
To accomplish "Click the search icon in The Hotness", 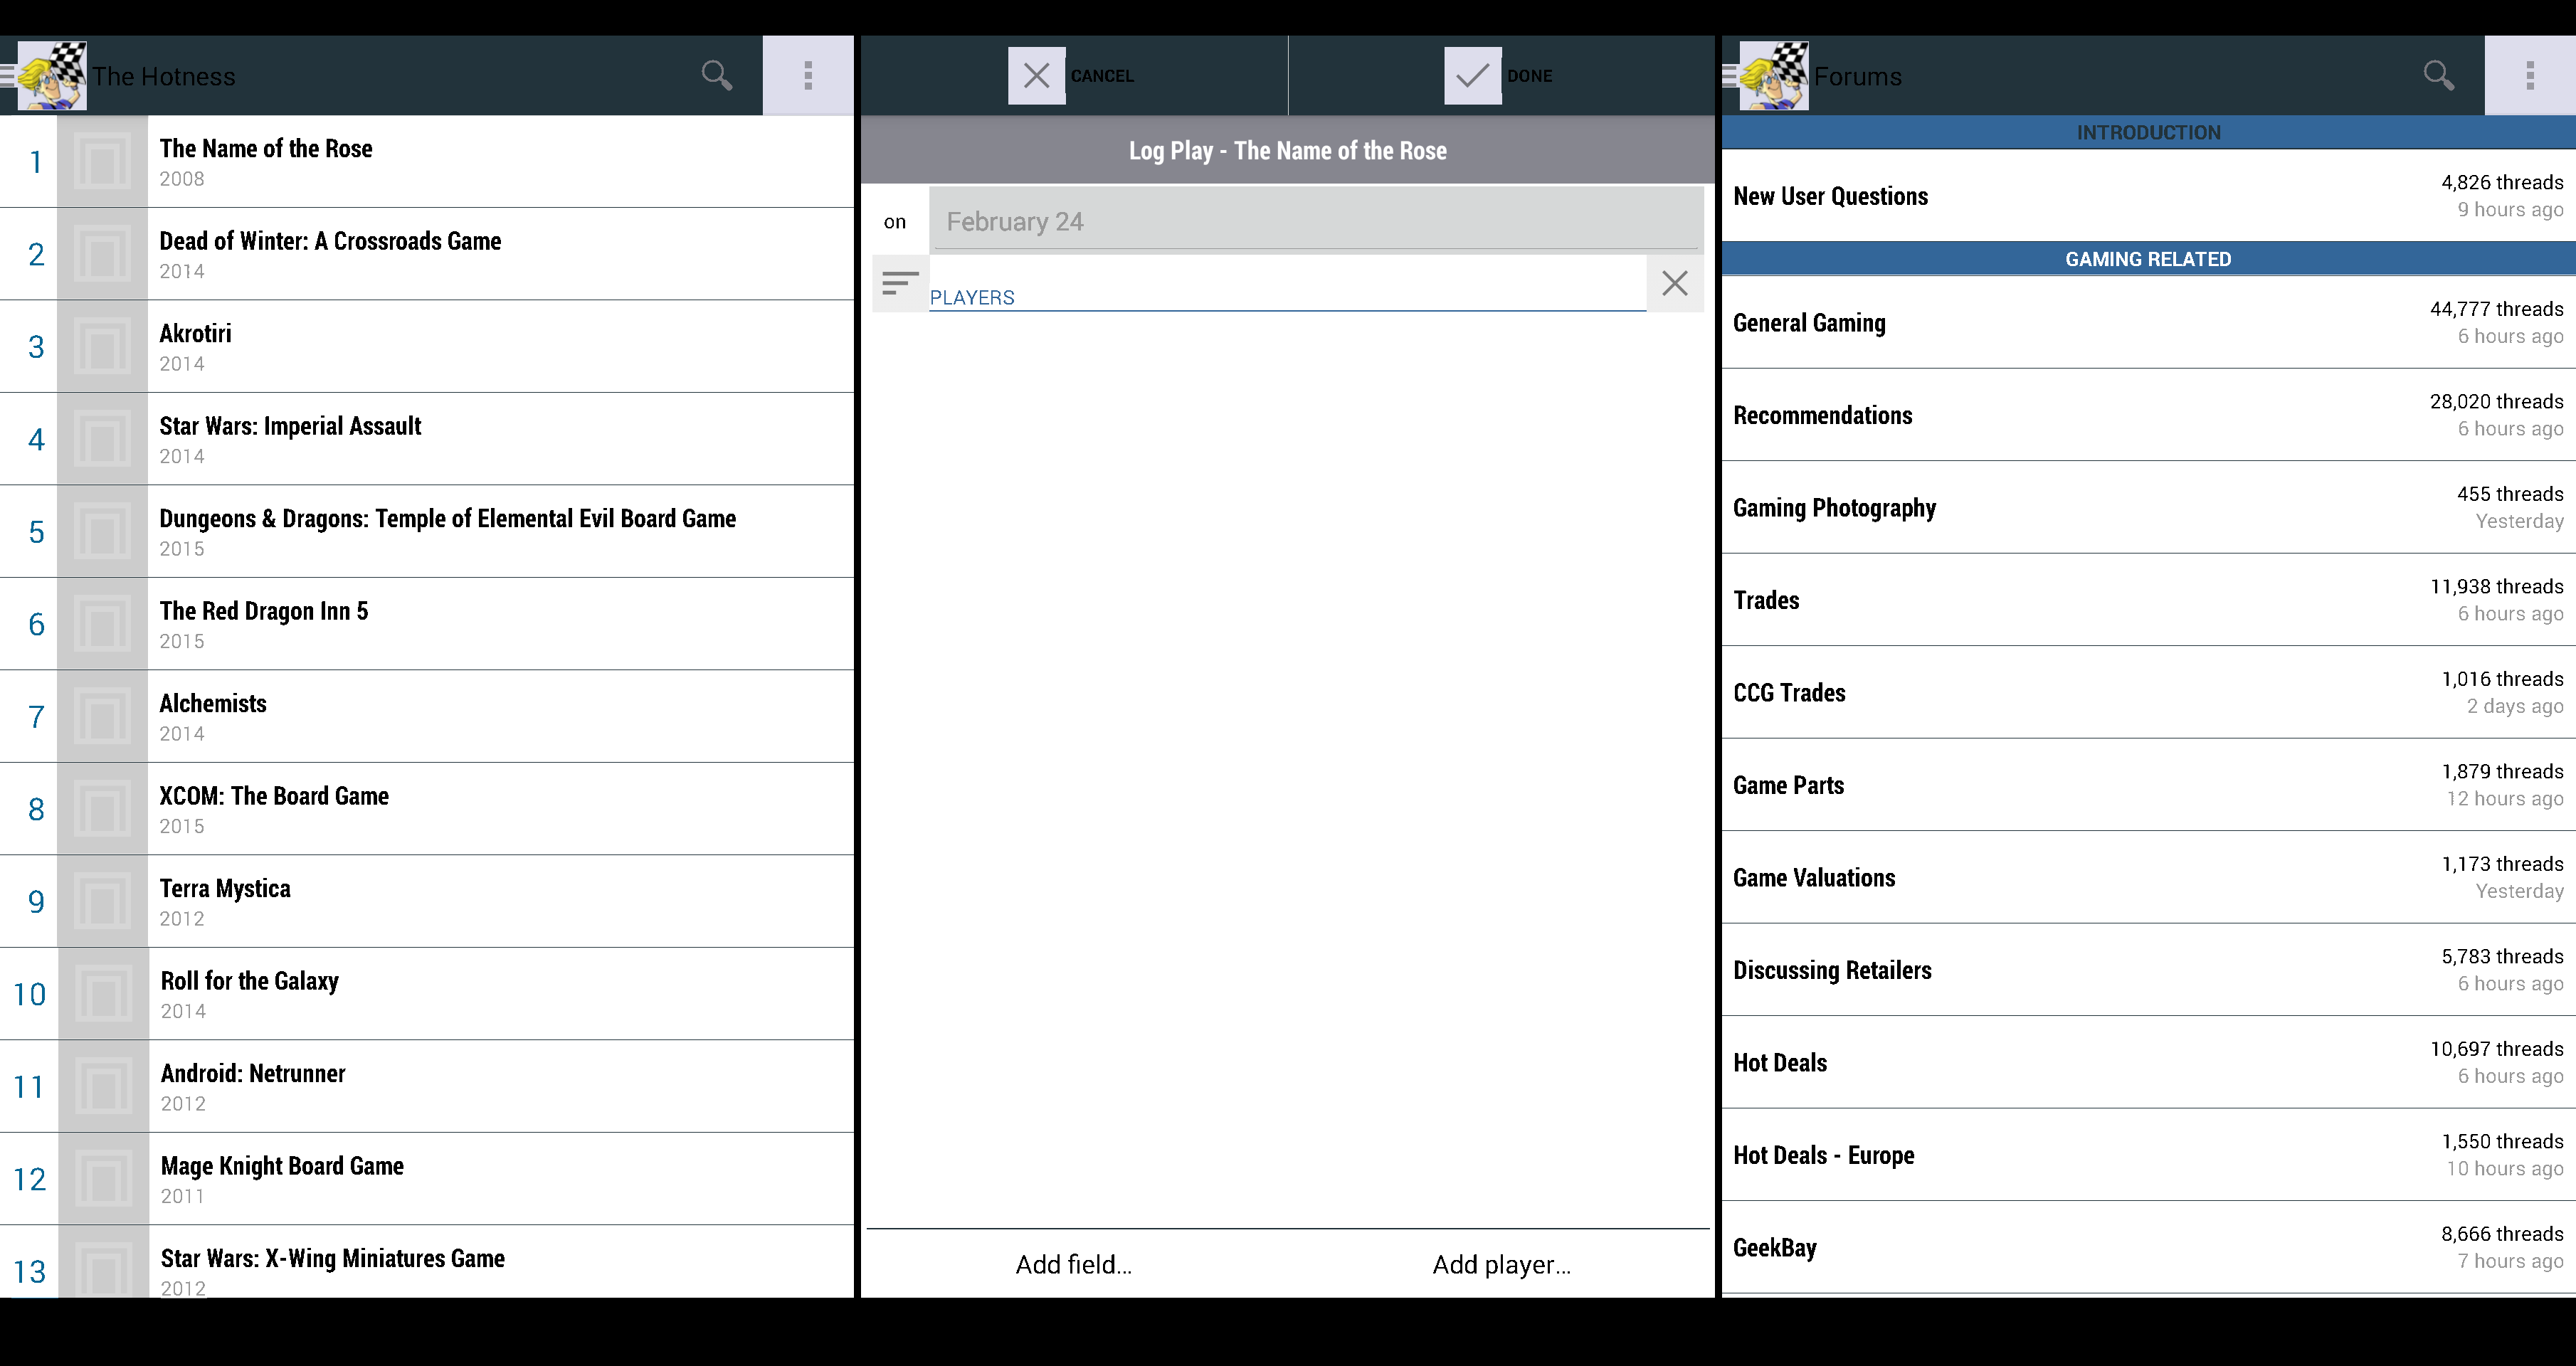I will pyautogui.click(x=717, y=75).
